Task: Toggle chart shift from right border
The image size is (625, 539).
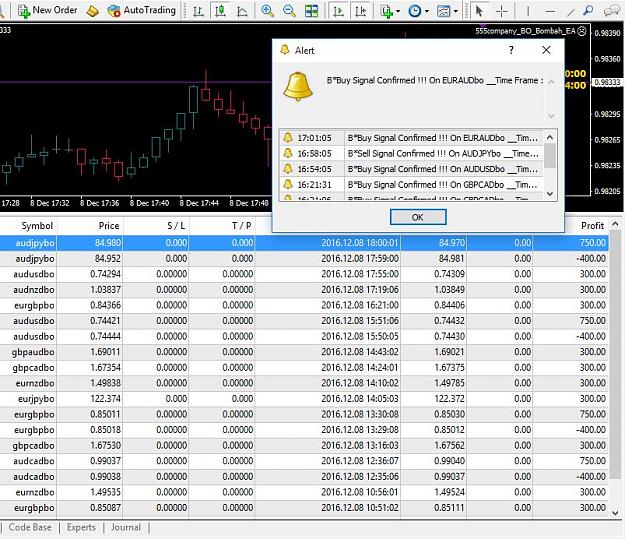Action: pos(360,11)
